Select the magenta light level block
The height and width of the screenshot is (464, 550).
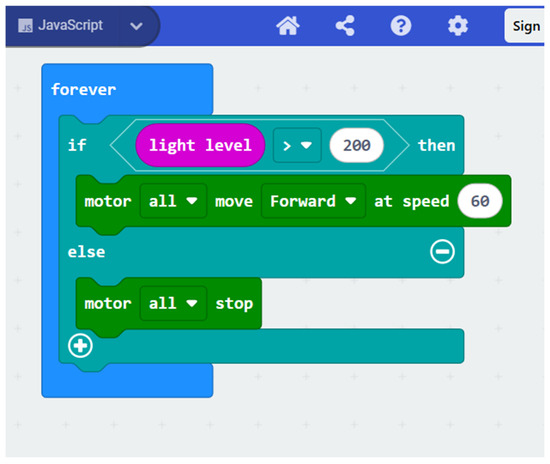click(200, 145)
